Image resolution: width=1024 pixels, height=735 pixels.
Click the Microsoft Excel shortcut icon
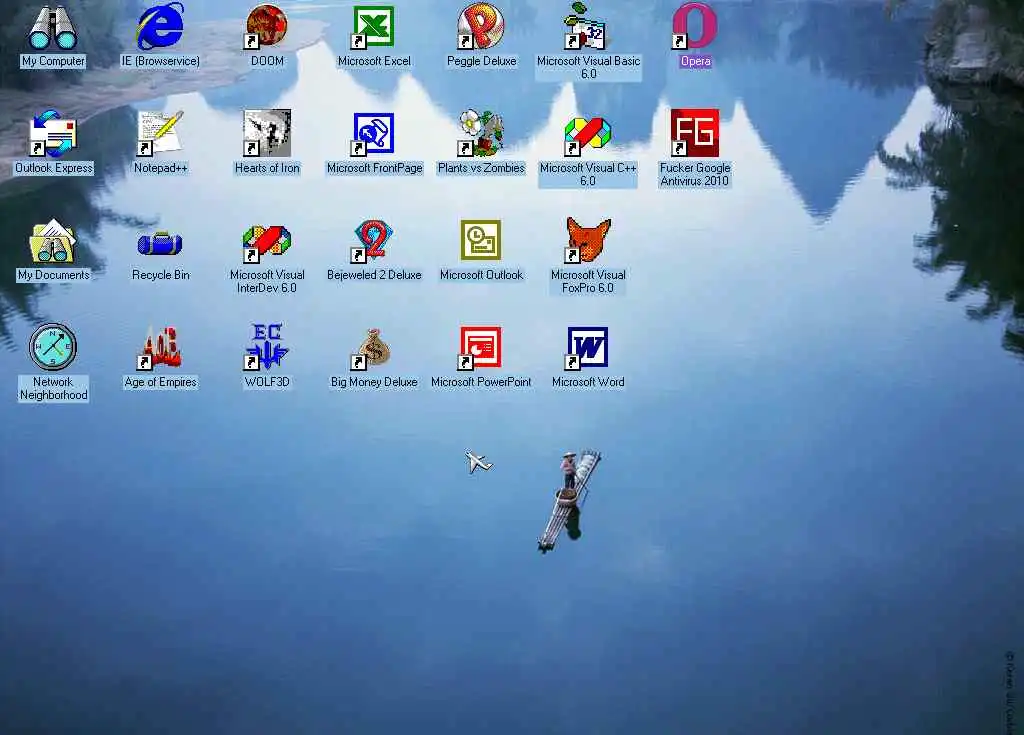374,27
